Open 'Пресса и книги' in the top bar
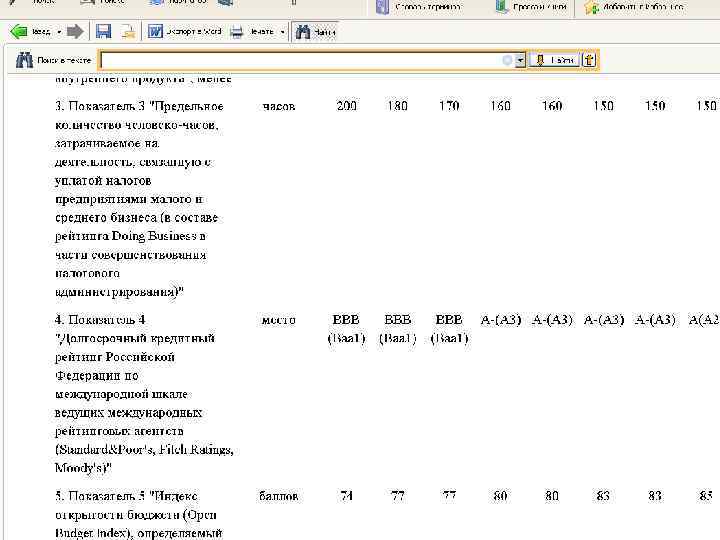 (531, 7)
